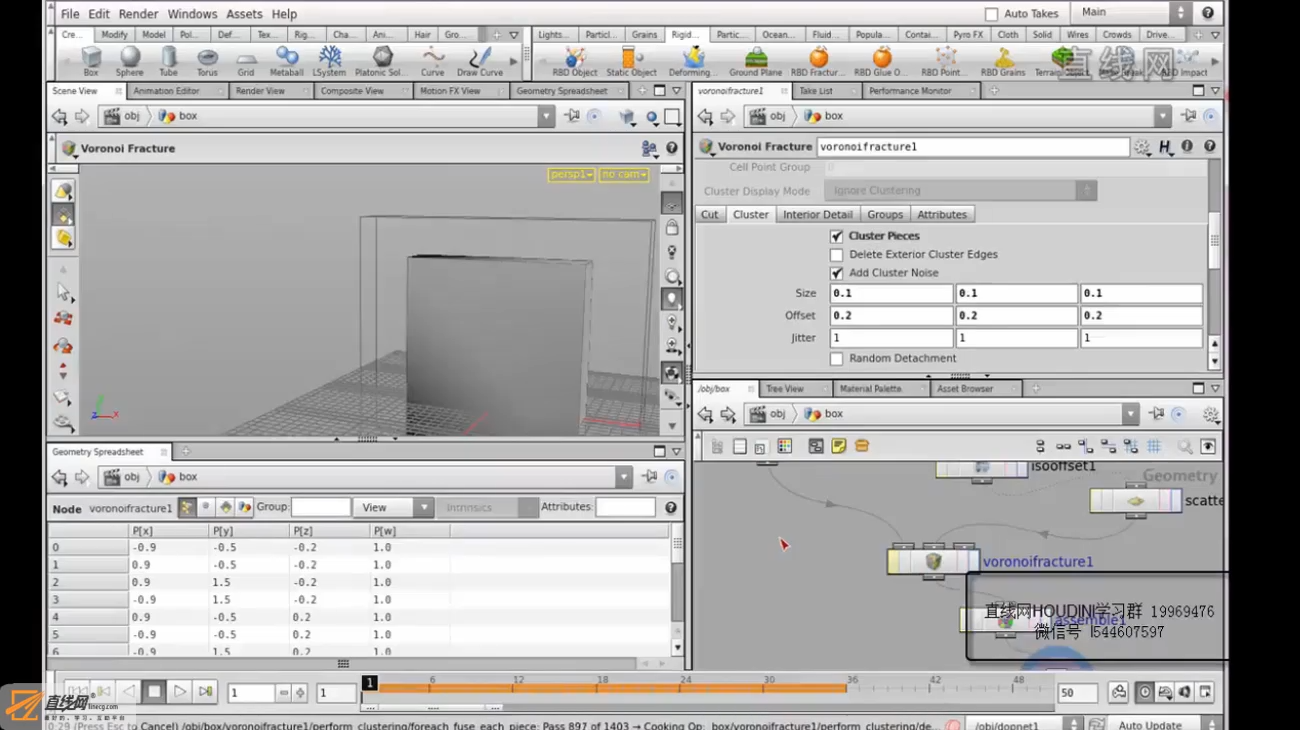Click the RBD Fractured Object tool
1300x730 pixels.
[818, 60]
